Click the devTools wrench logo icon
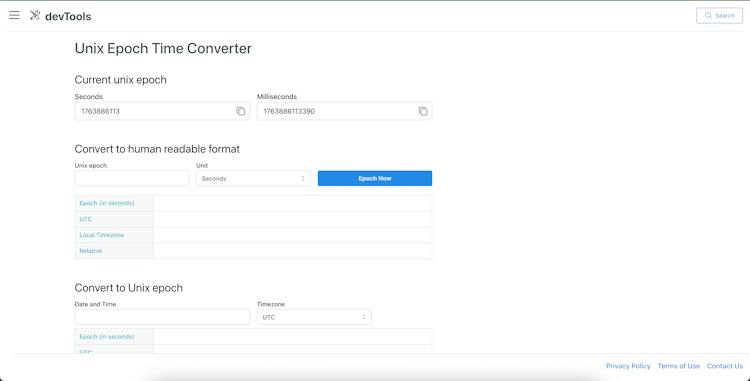This screenshot has width=750, height=381. tap(35, 15)
